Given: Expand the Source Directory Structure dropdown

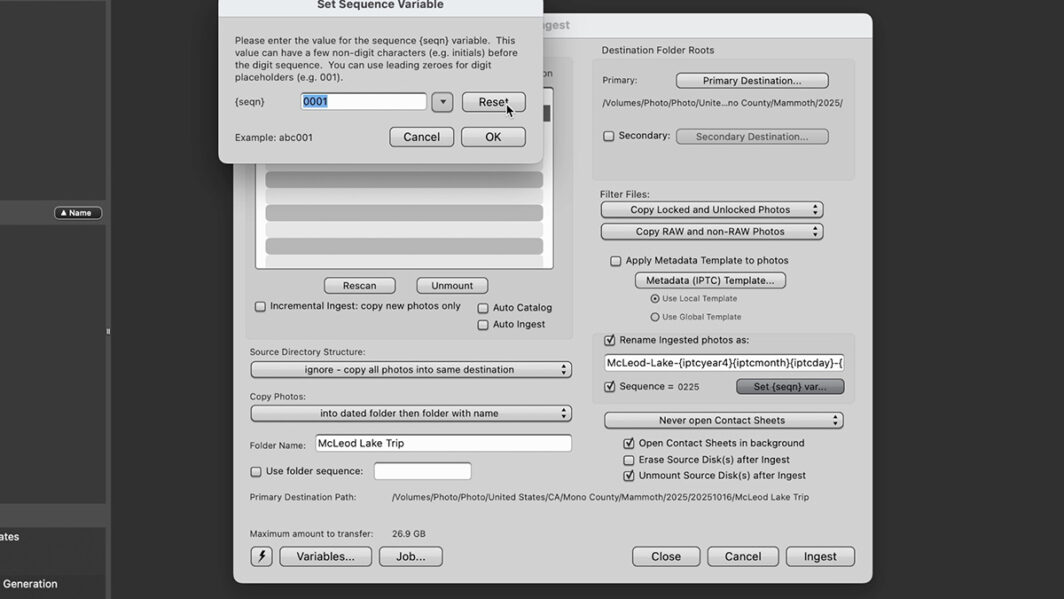Looking at the screenshot, I should (410, 370).
